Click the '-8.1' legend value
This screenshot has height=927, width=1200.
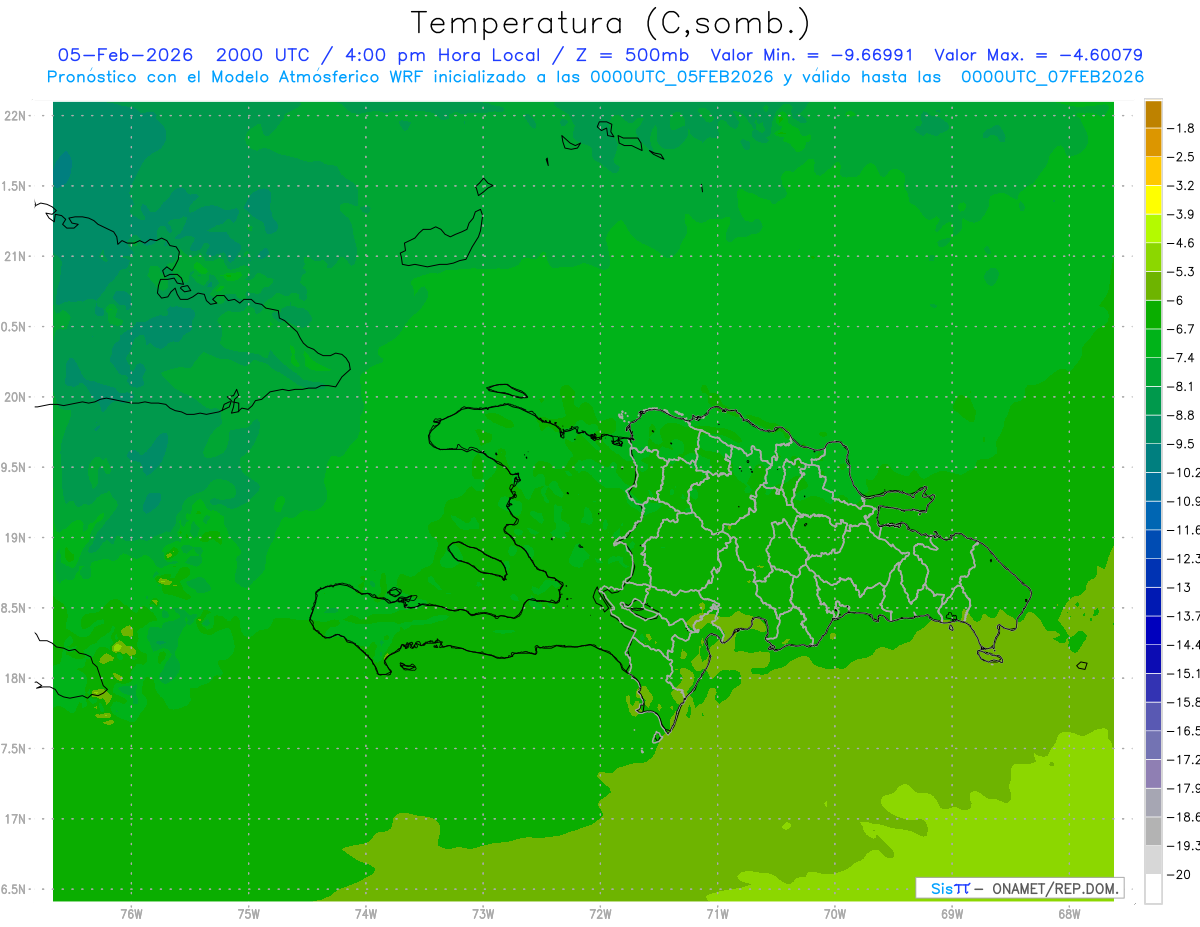tap(1181, 386)
